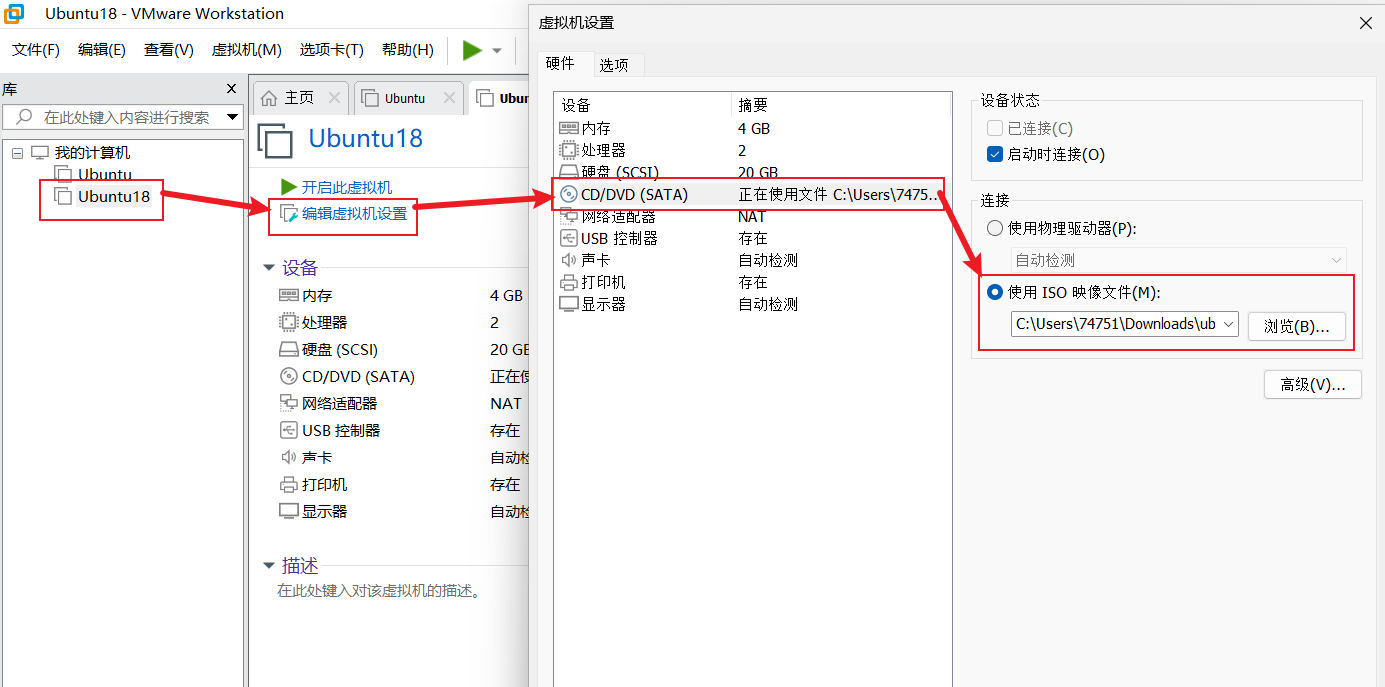This screenshot has height=687, width=1385.
Task: Select the CD/DVD (SATA) disc icon in the hardware list
Action: [x=568, y=195]
